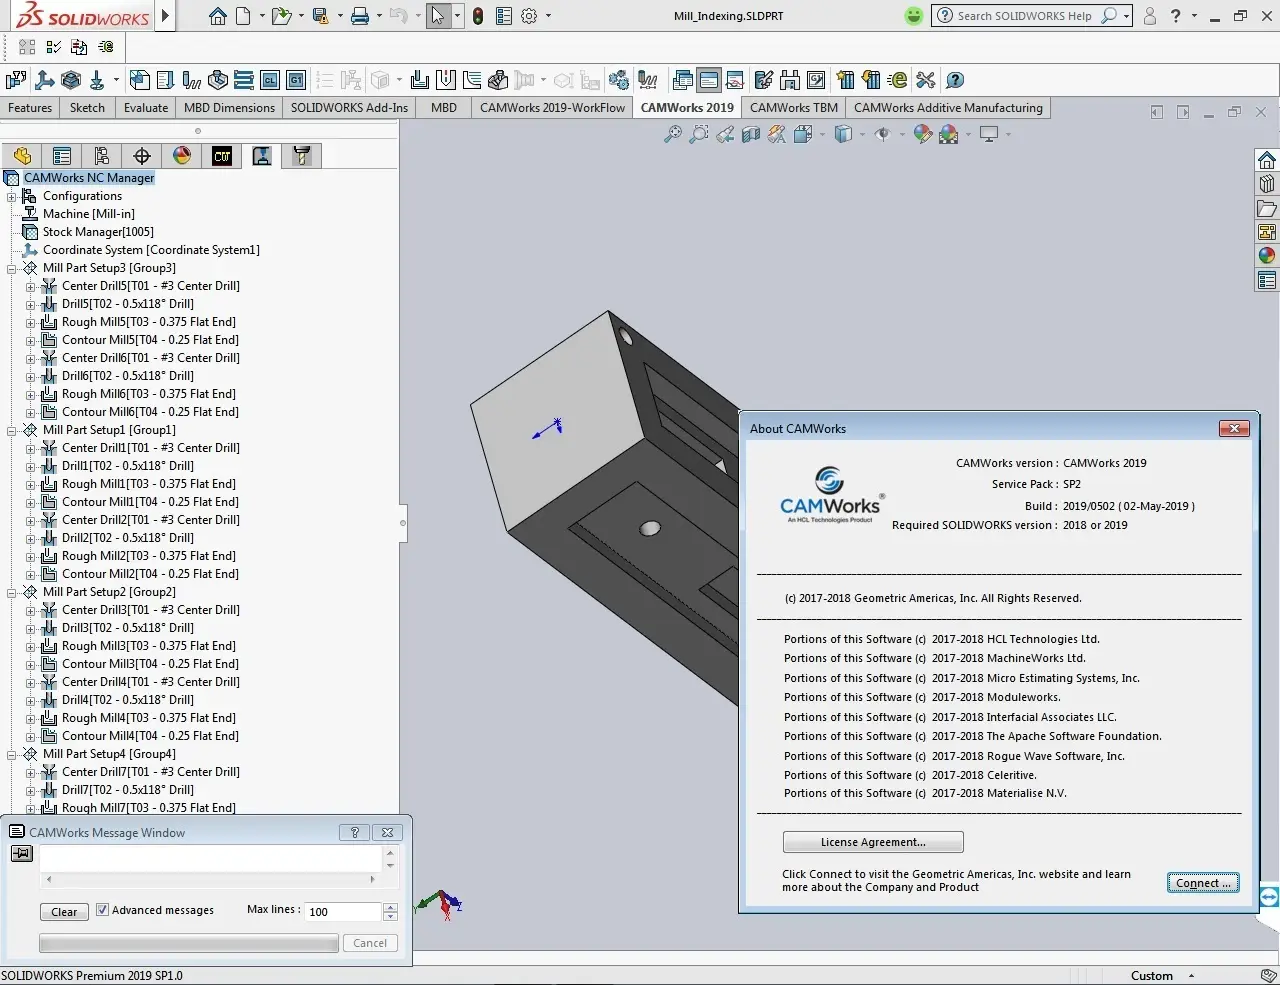Click the Zoom to Fit view icon

tap(673, 133)
